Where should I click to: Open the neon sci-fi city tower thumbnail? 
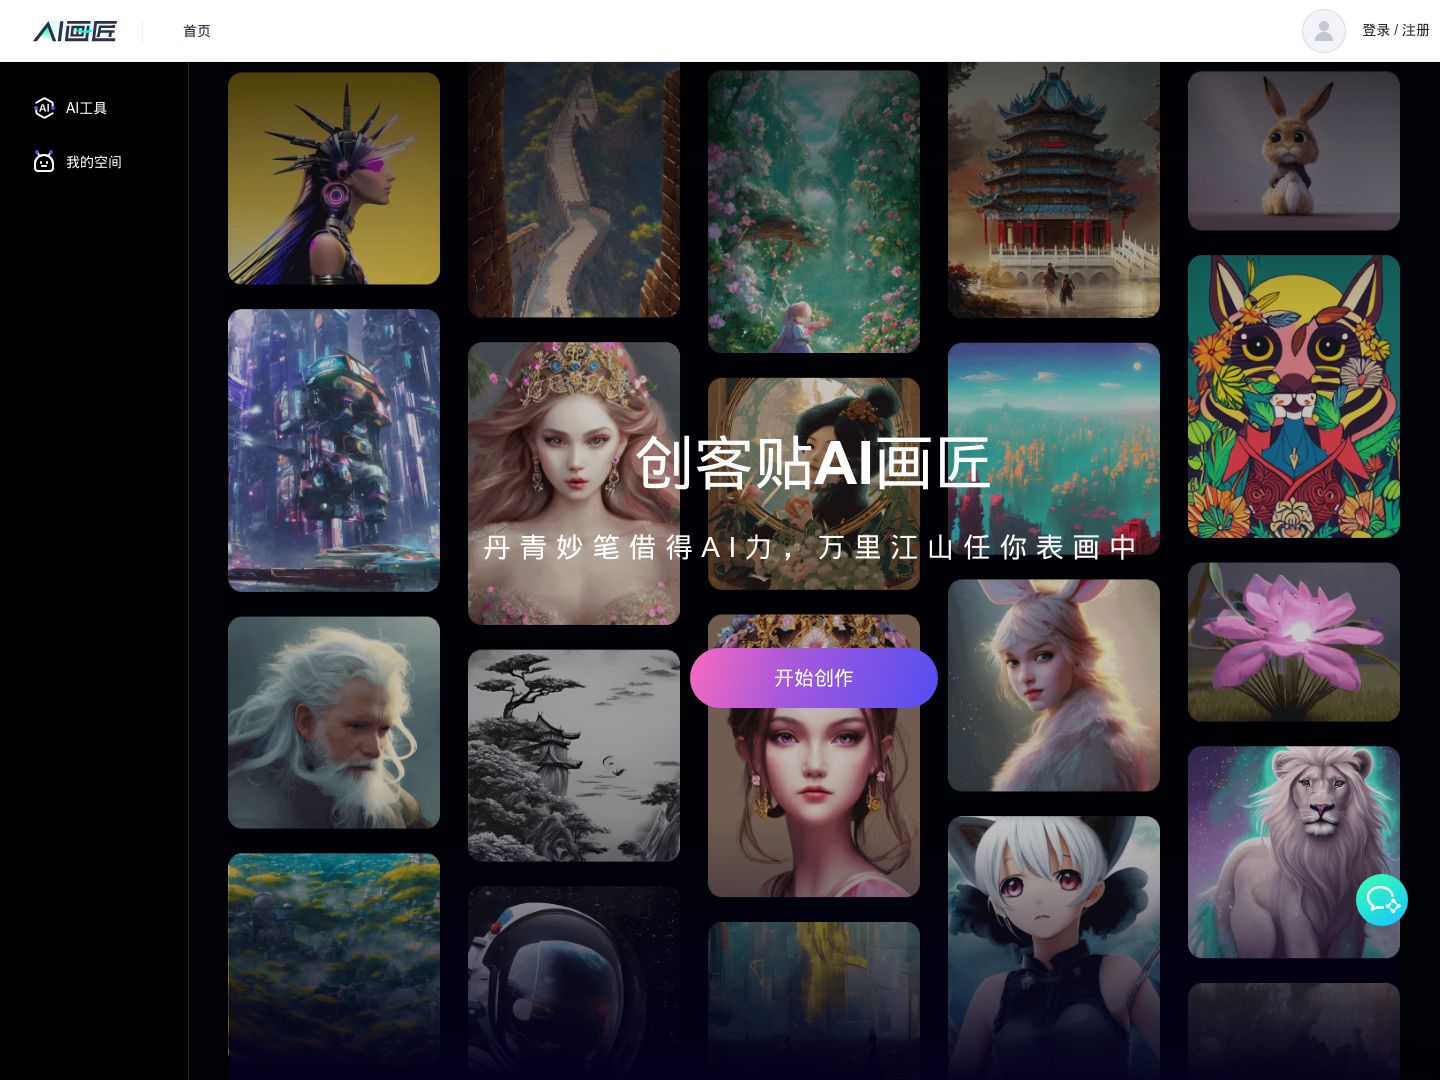pos(334,450)
